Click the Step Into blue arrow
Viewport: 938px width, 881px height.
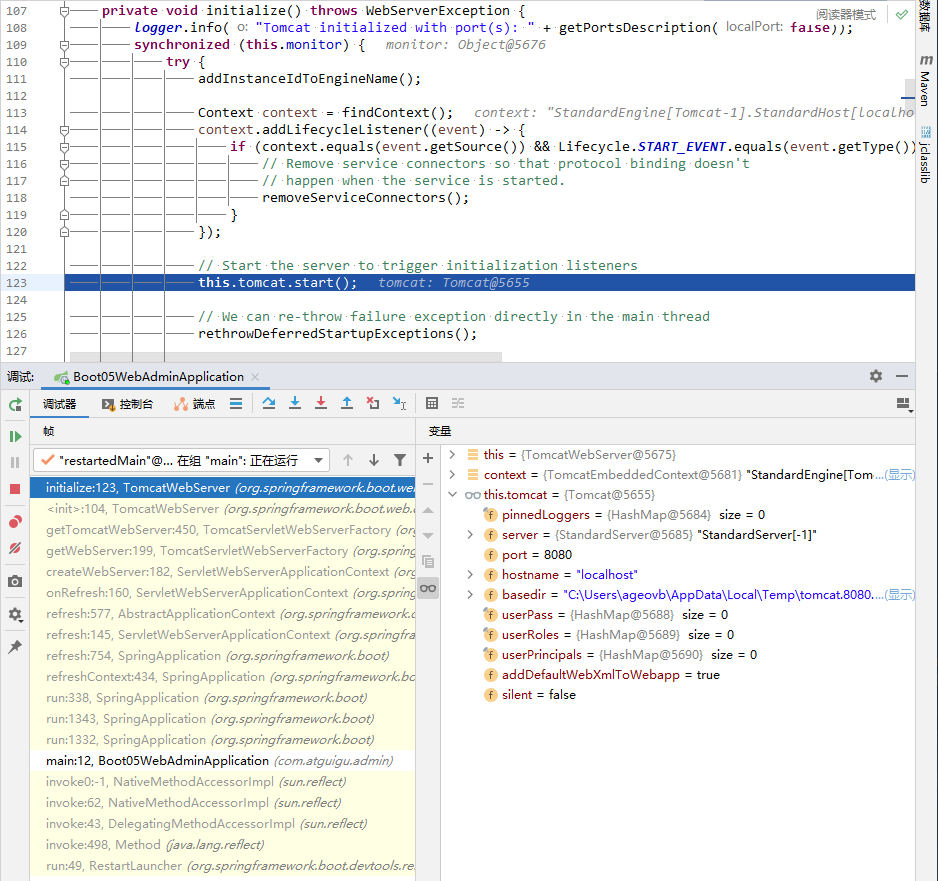pos(295,404)
